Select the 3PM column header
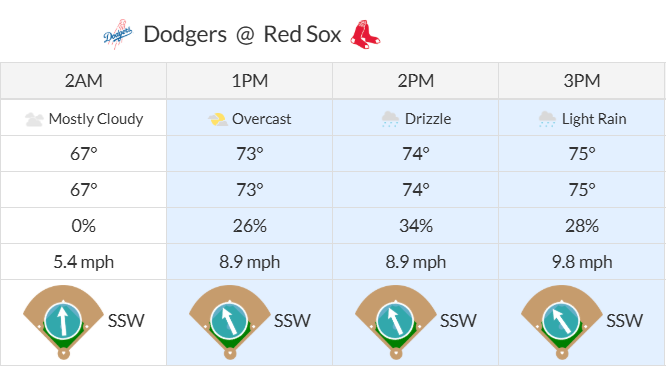 tap(581, 81)
